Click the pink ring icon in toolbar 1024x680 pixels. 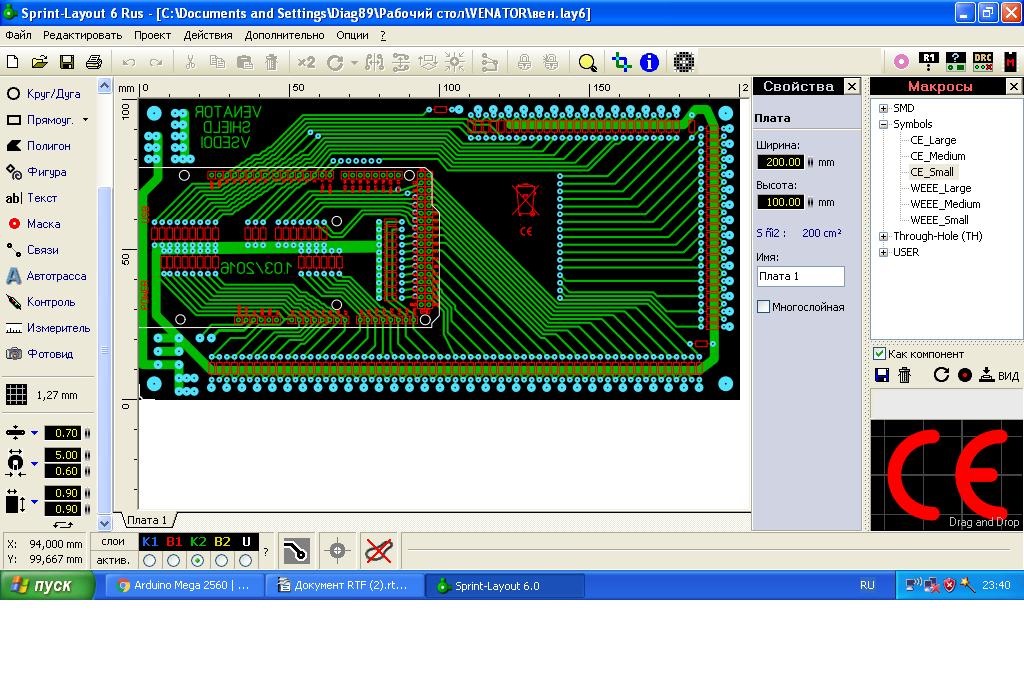tap(901, 62)
